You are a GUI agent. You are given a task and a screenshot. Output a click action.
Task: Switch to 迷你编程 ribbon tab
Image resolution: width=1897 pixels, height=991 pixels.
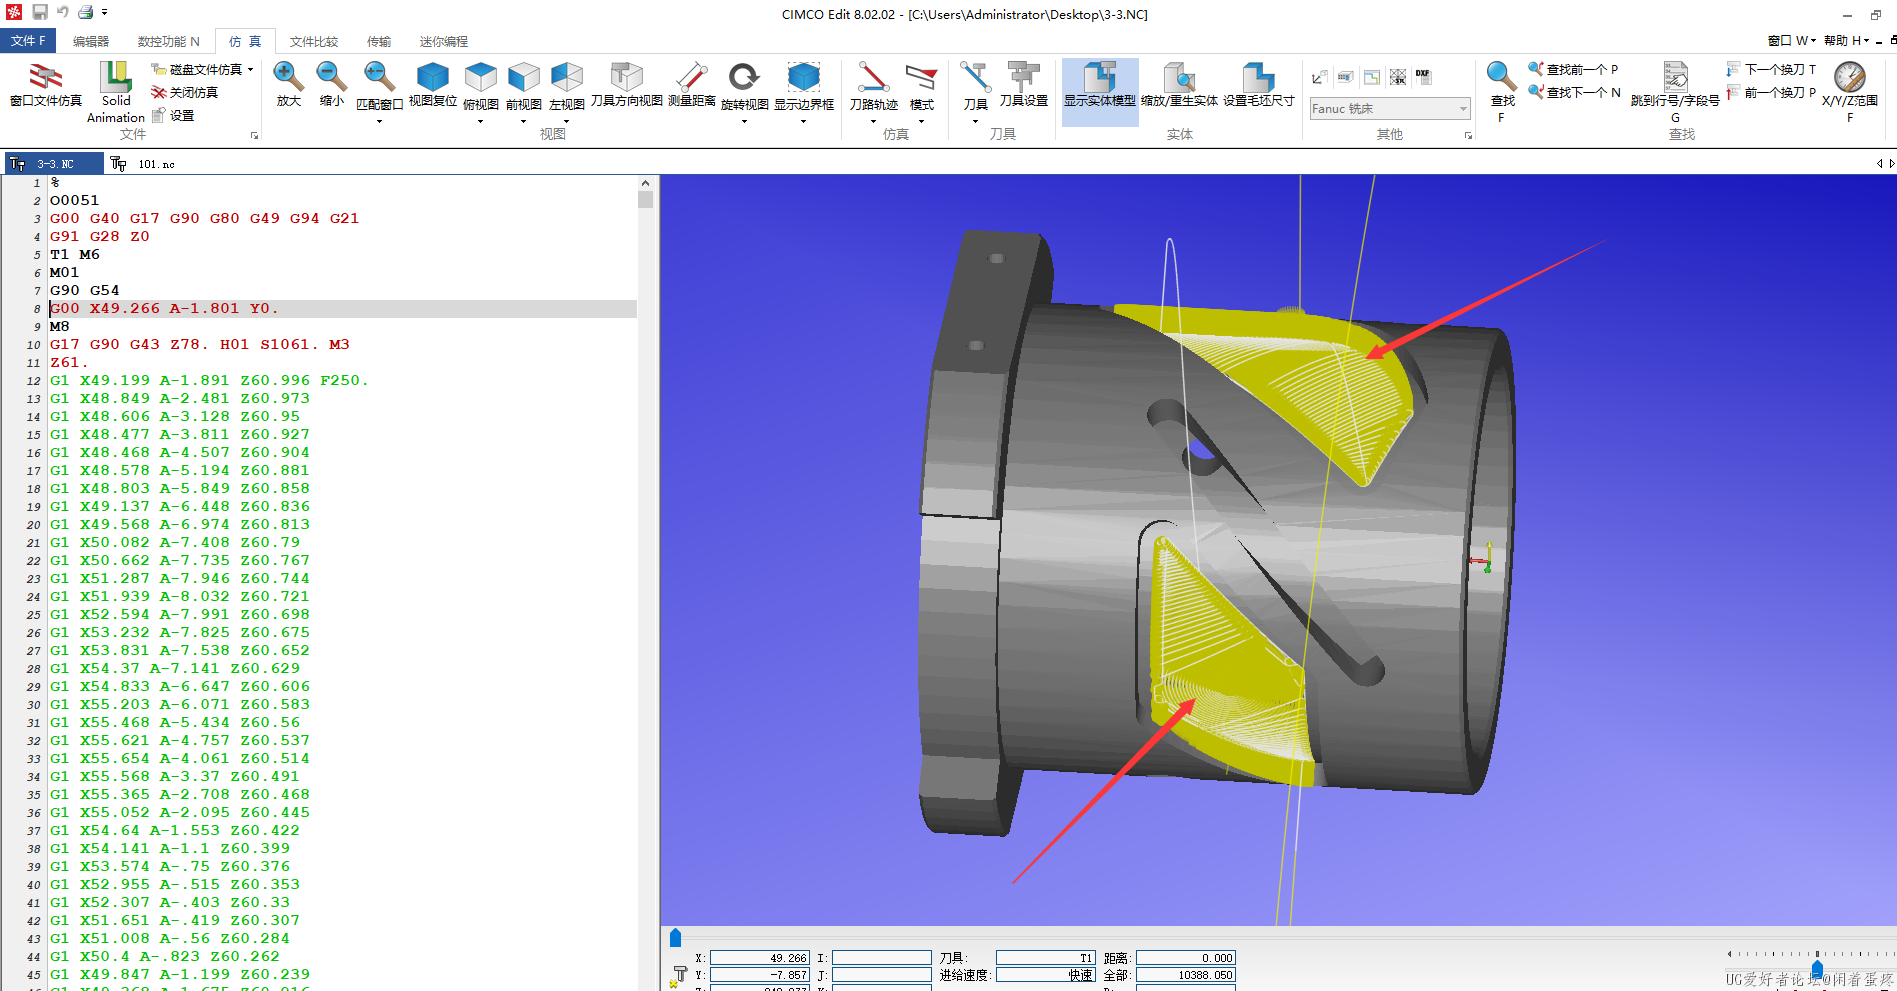point(444,41)
